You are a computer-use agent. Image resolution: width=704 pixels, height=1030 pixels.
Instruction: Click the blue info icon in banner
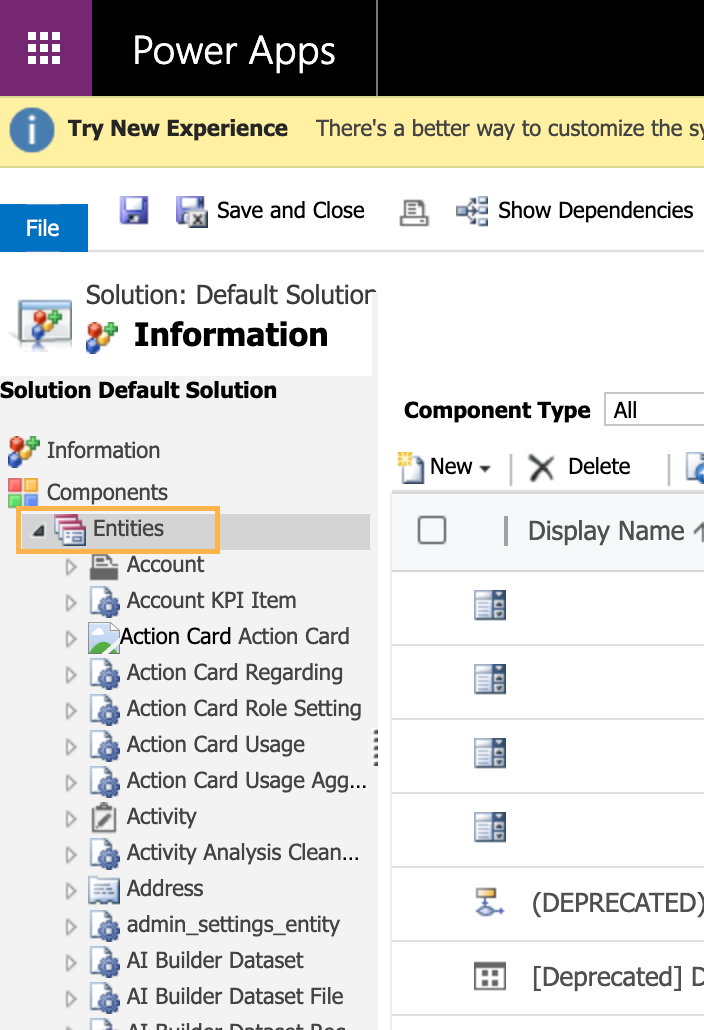pyautogui.click(x=32, y=130)
